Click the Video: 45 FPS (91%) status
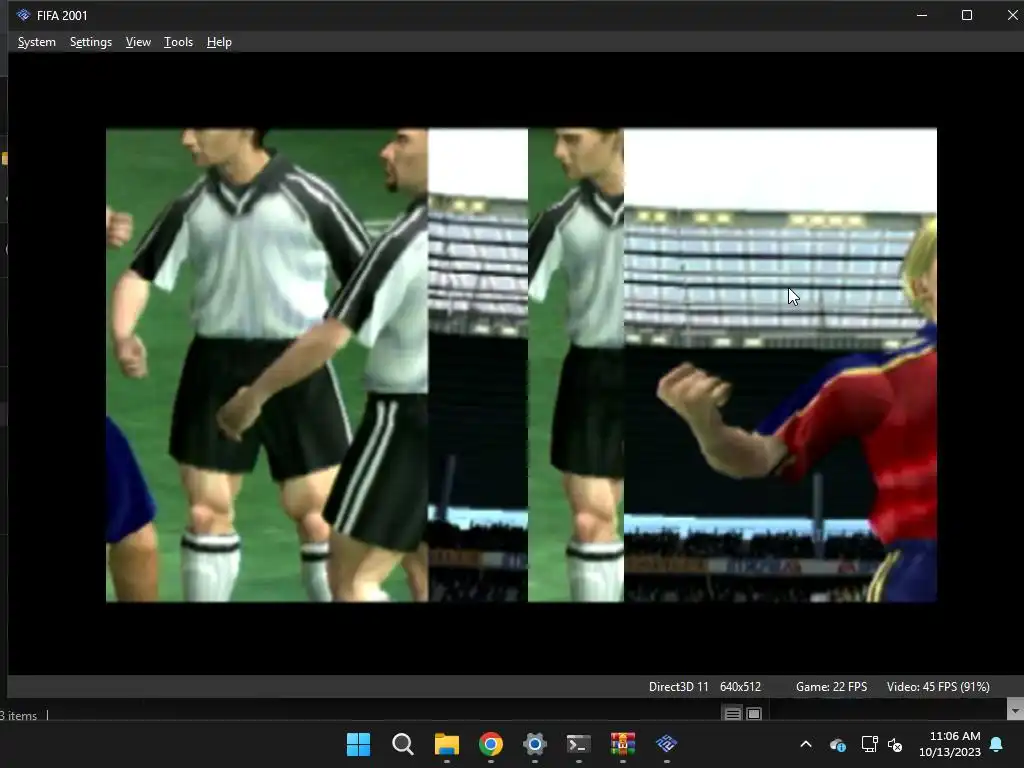Image resolution: width=1024 pixels, height=768 pixels. click(938, 687)
